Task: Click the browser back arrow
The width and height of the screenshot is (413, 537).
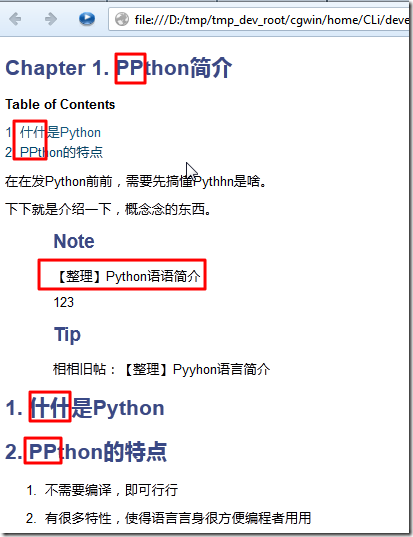Action: pyautogui.click(x=15, y=19)
